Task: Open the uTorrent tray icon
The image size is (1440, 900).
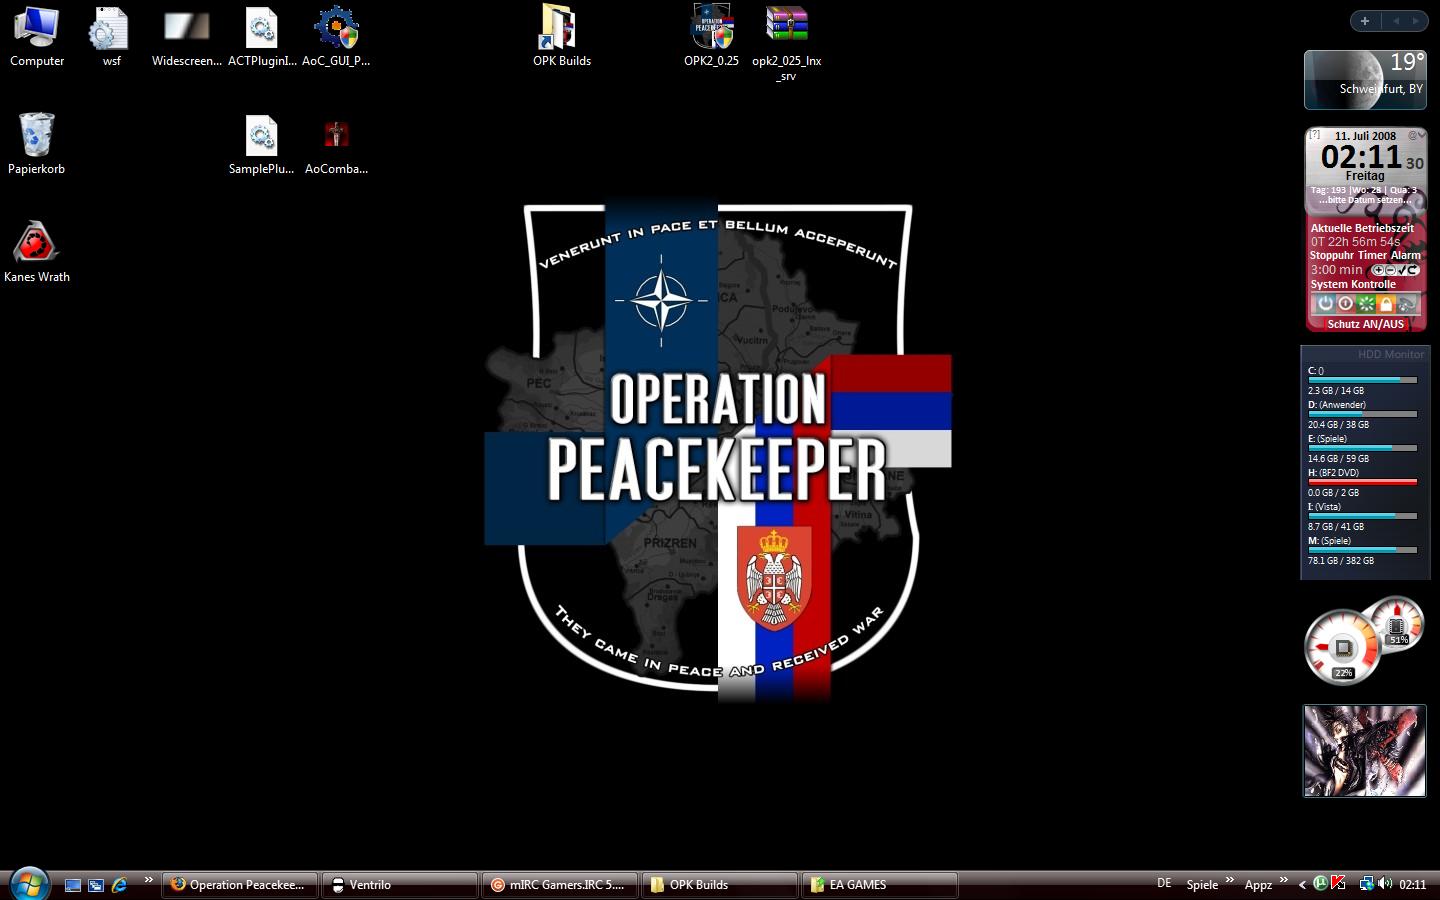Action: click(1320, 883)
